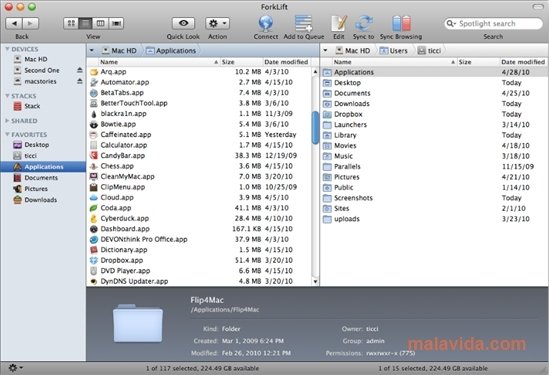Open the bottom-left gear menu
This screenshot has width=549, height=375.
[15, 368]
